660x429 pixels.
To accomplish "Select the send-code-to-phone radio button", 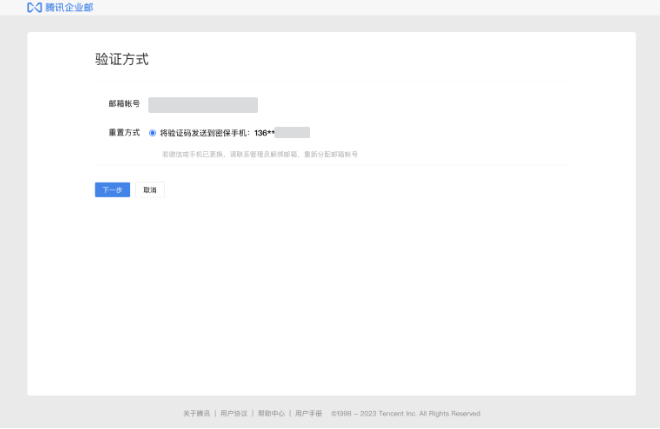I will [152, 132].
